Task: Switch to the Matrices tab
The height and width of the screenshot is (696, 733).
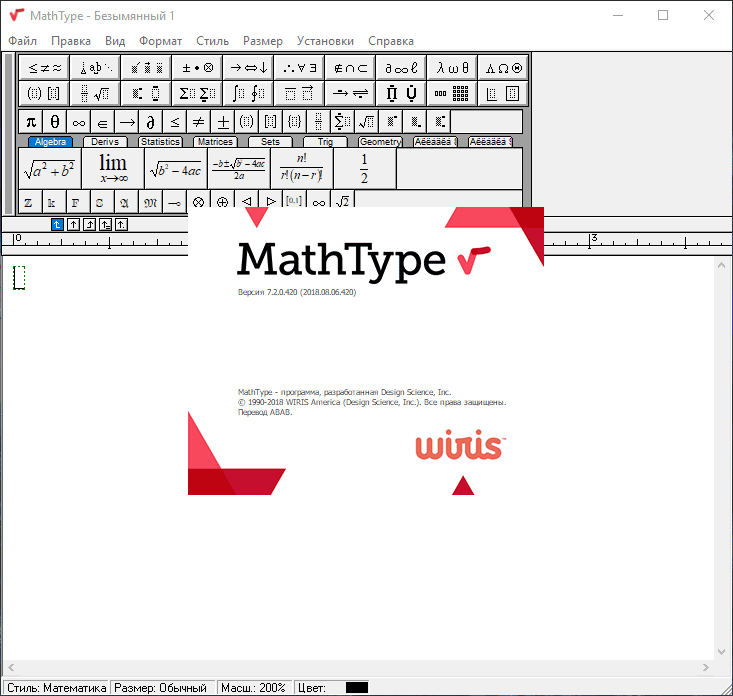Action: pyautogui.click(x=215, y=142)
